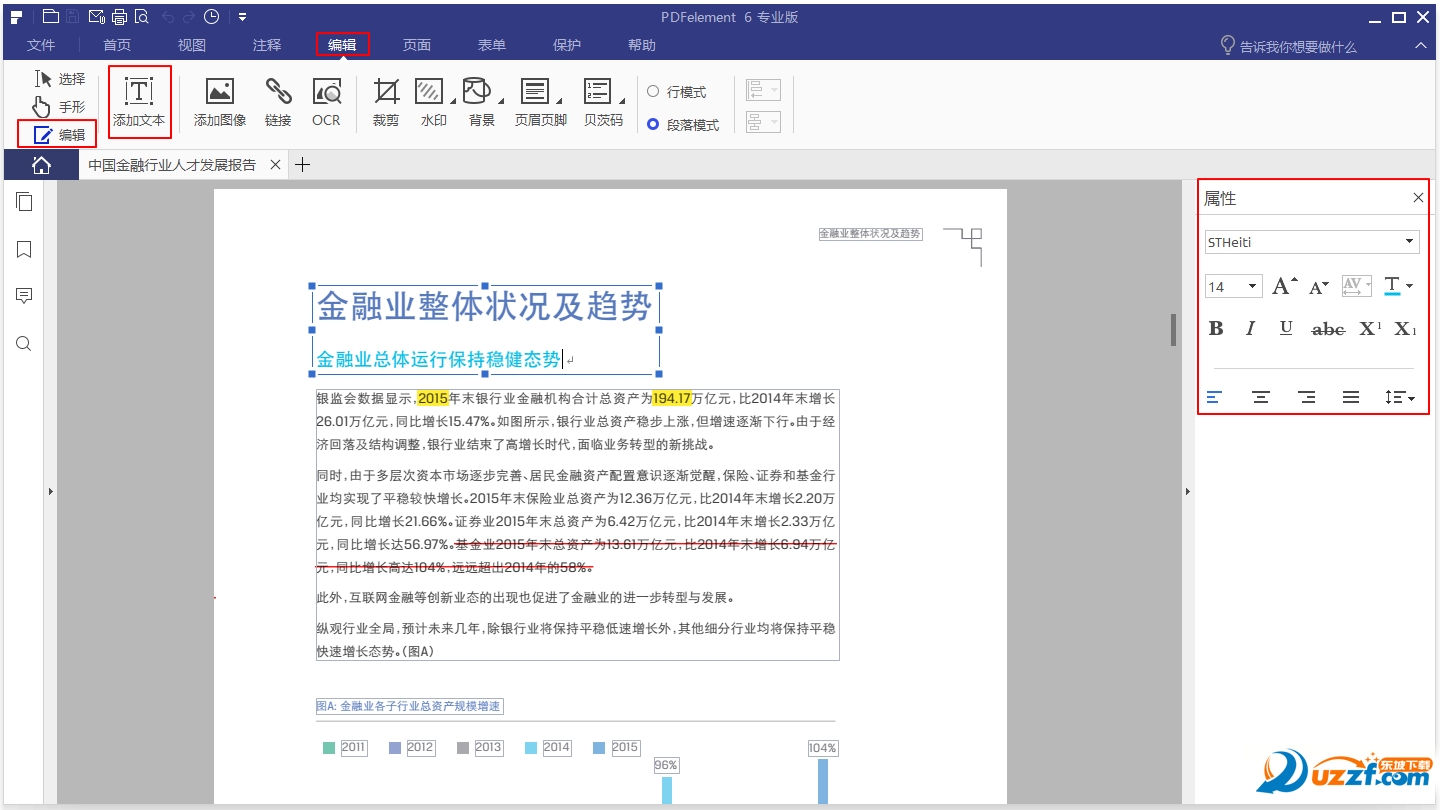
Task: Toggle superscript formatting
Action: tap(1370, 329)
